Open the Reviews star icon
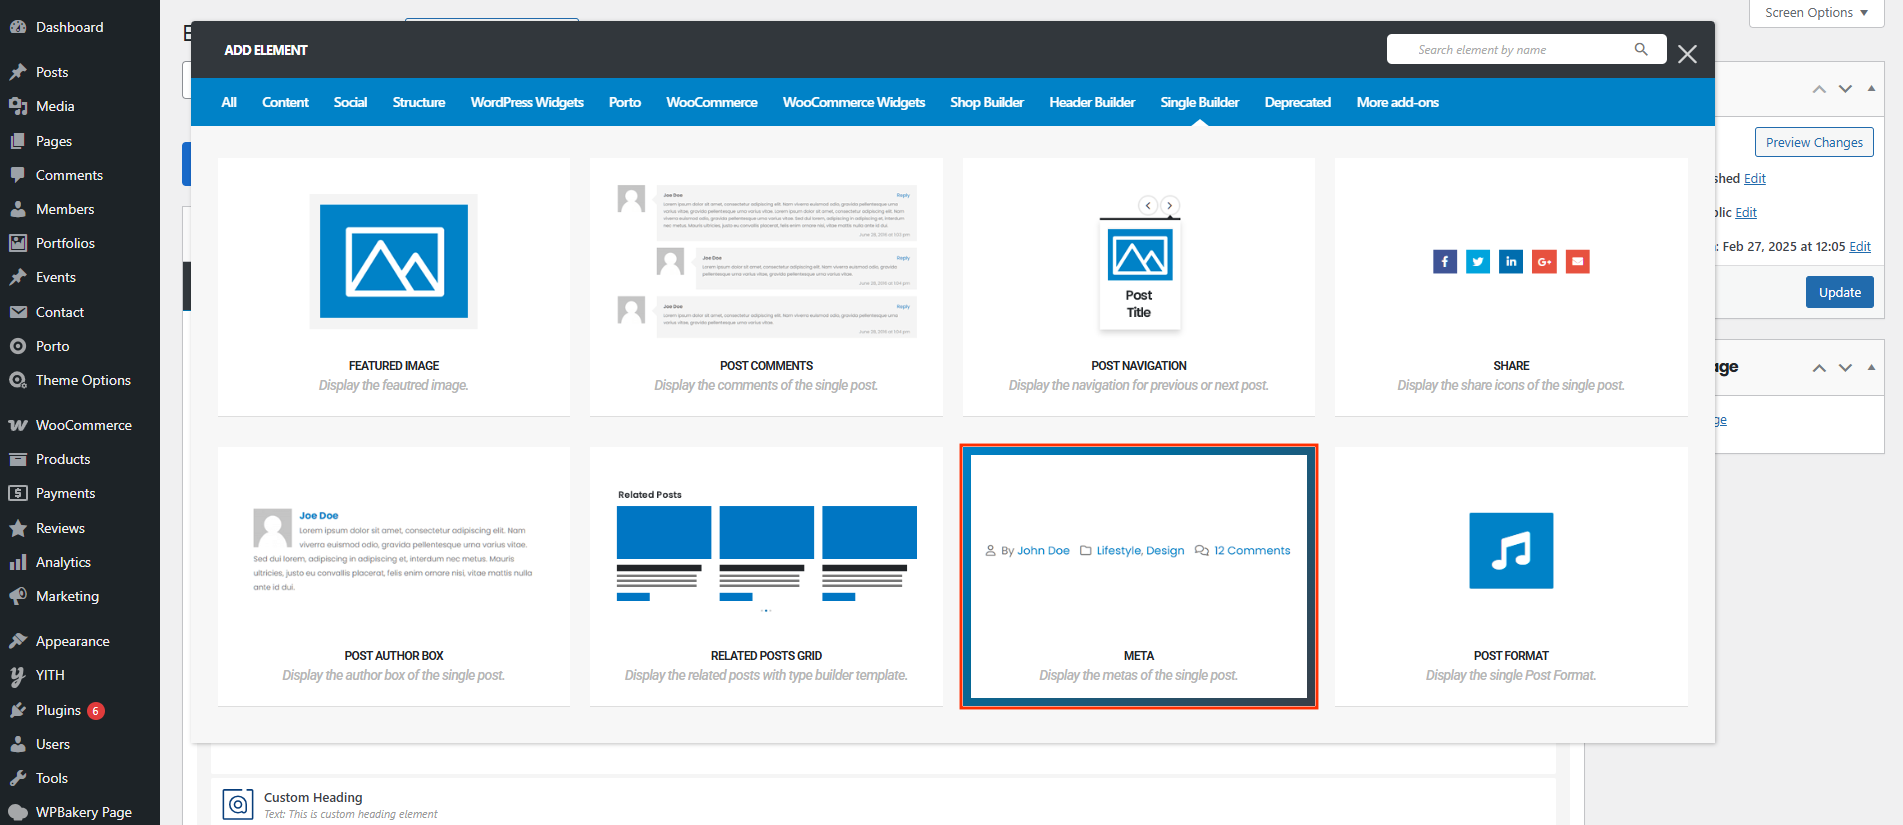Image resolution: width=1903 pixels, height=825 pixels. [x=18, y=528]
